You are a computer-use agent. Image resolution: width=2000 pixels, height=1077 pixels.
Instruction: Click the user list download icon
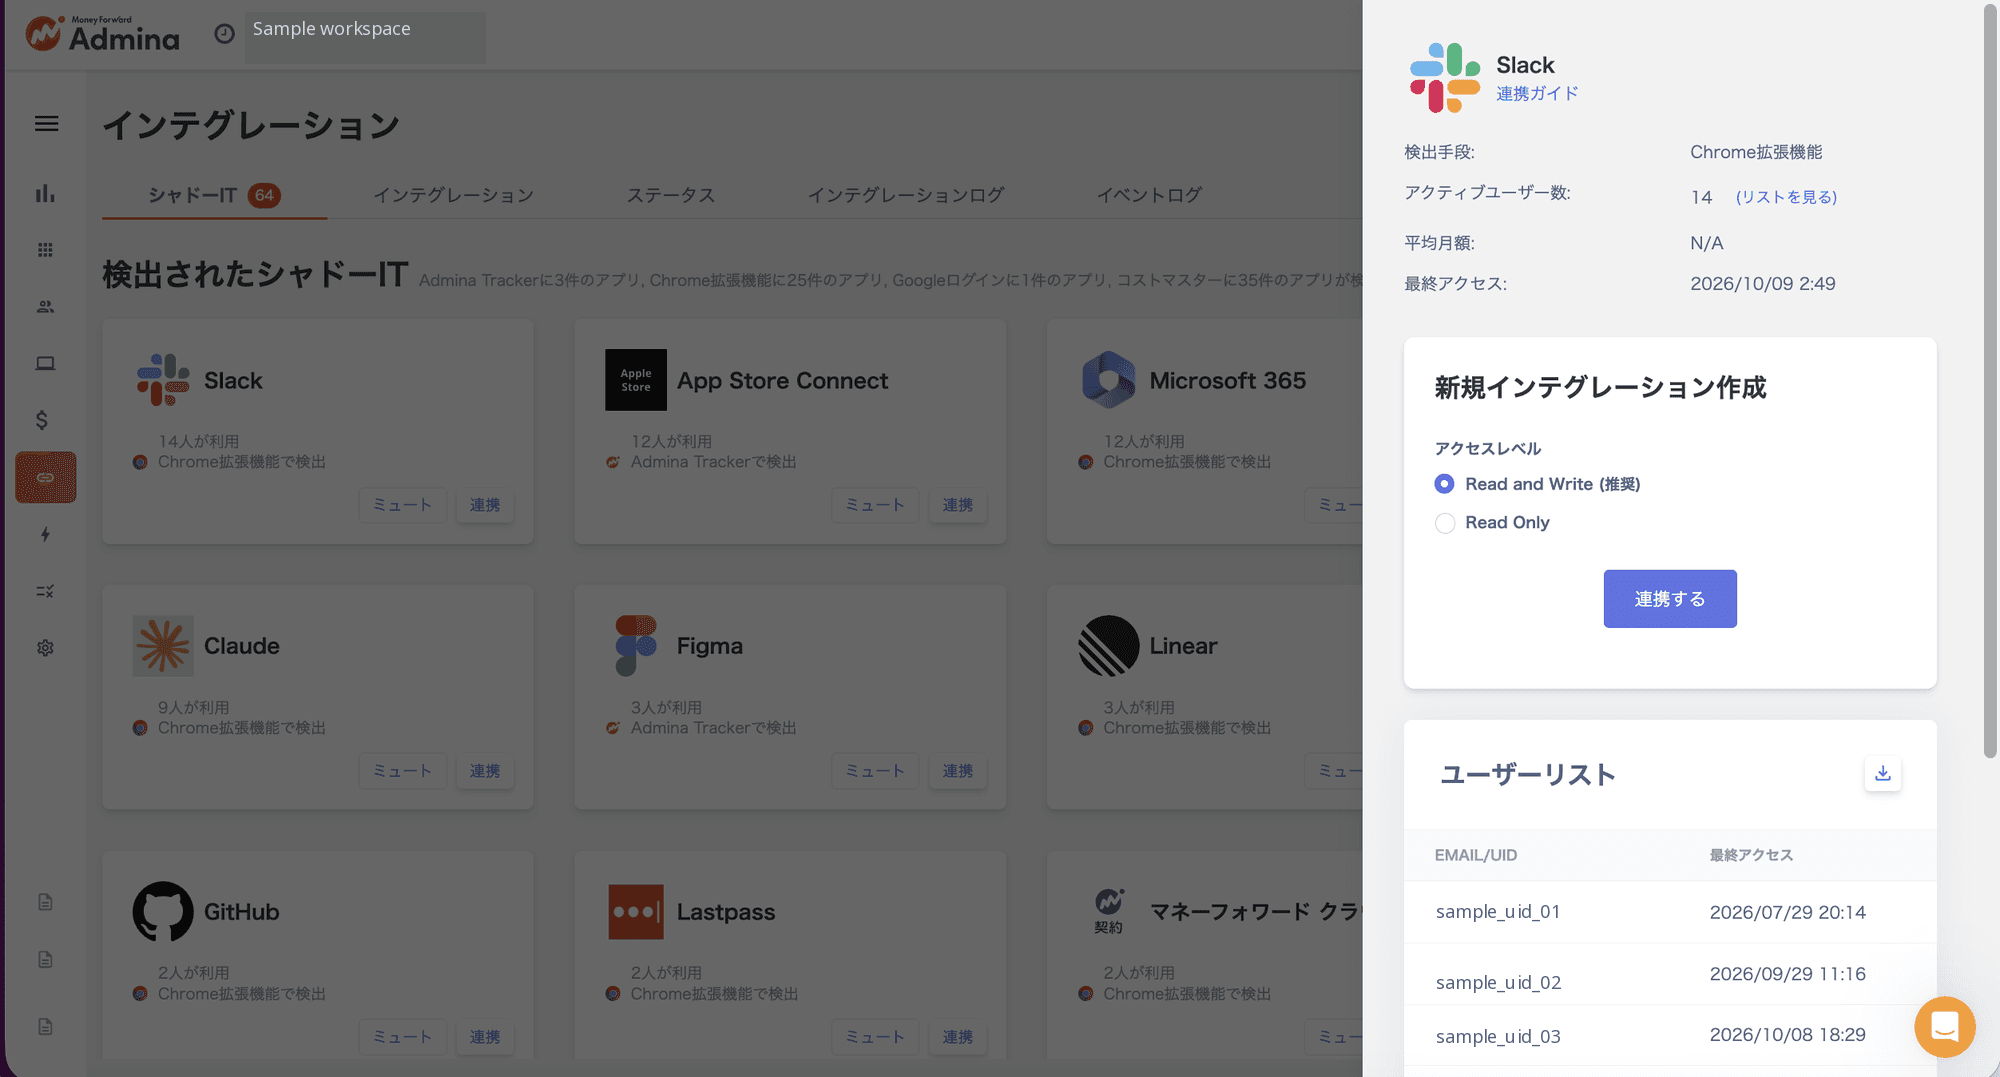click(1882, 773)
